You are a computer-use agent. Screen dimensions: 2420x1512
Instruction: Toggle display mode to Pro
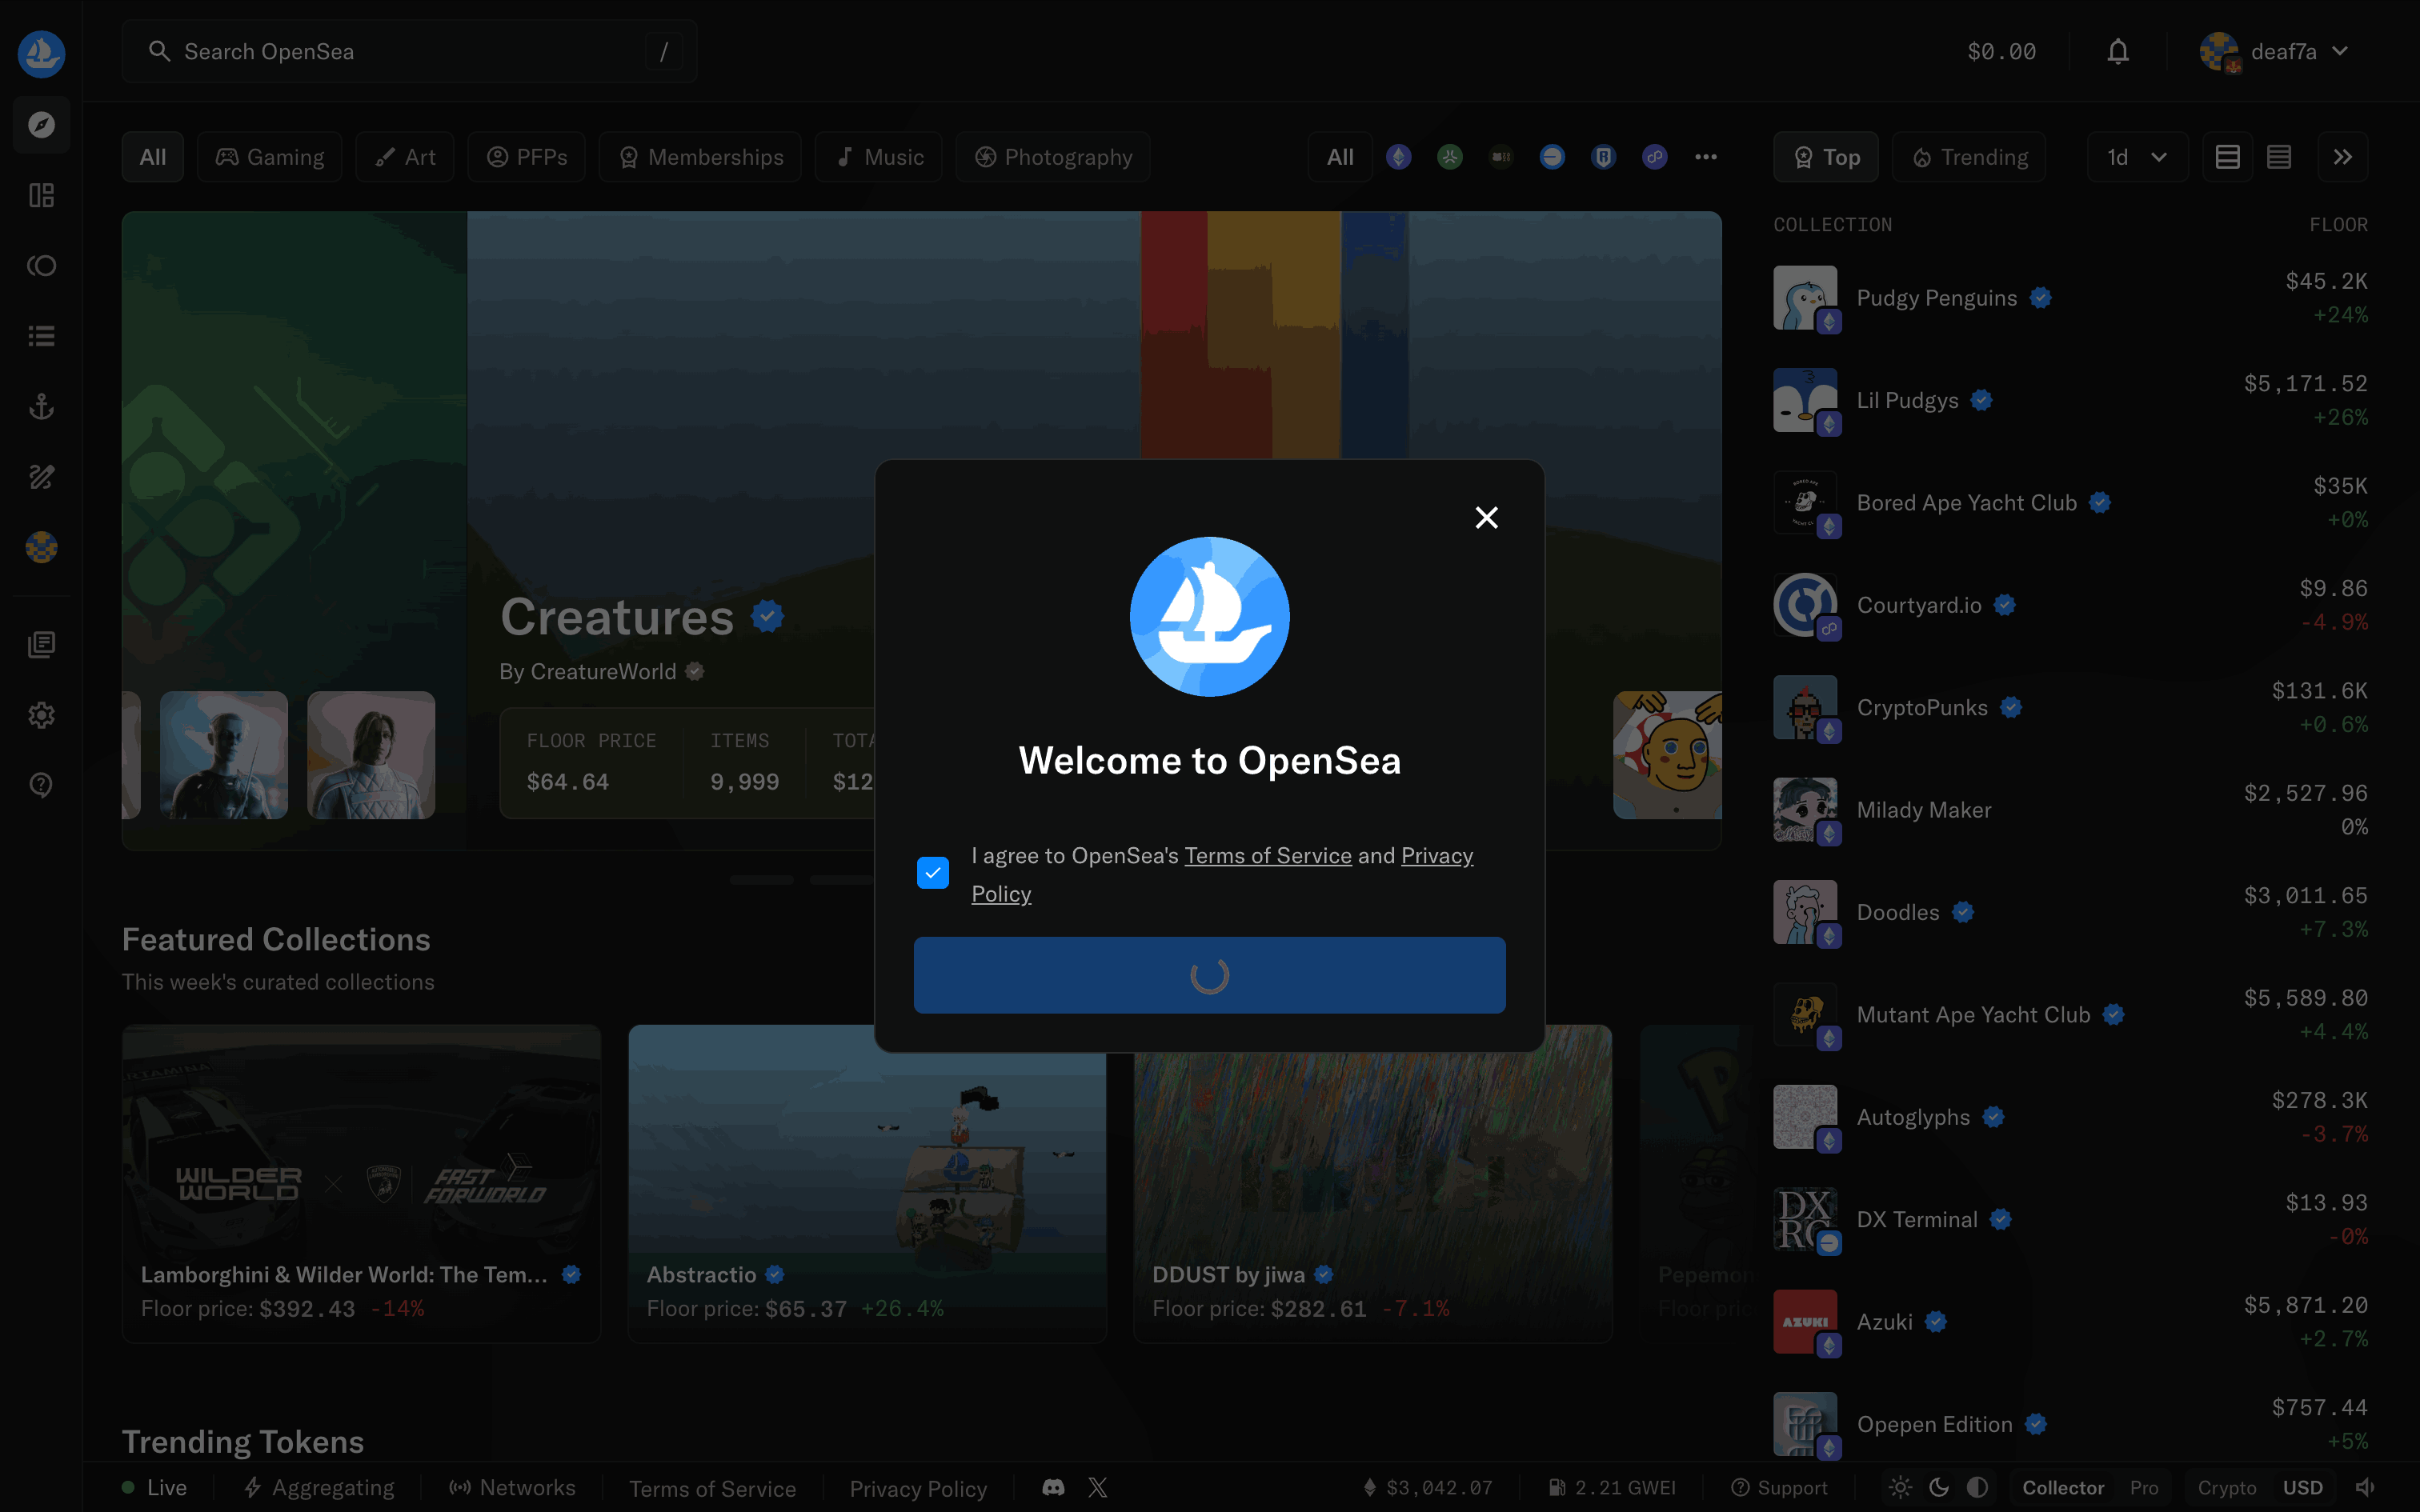pyautogui.click(x=2143, y=1487)
